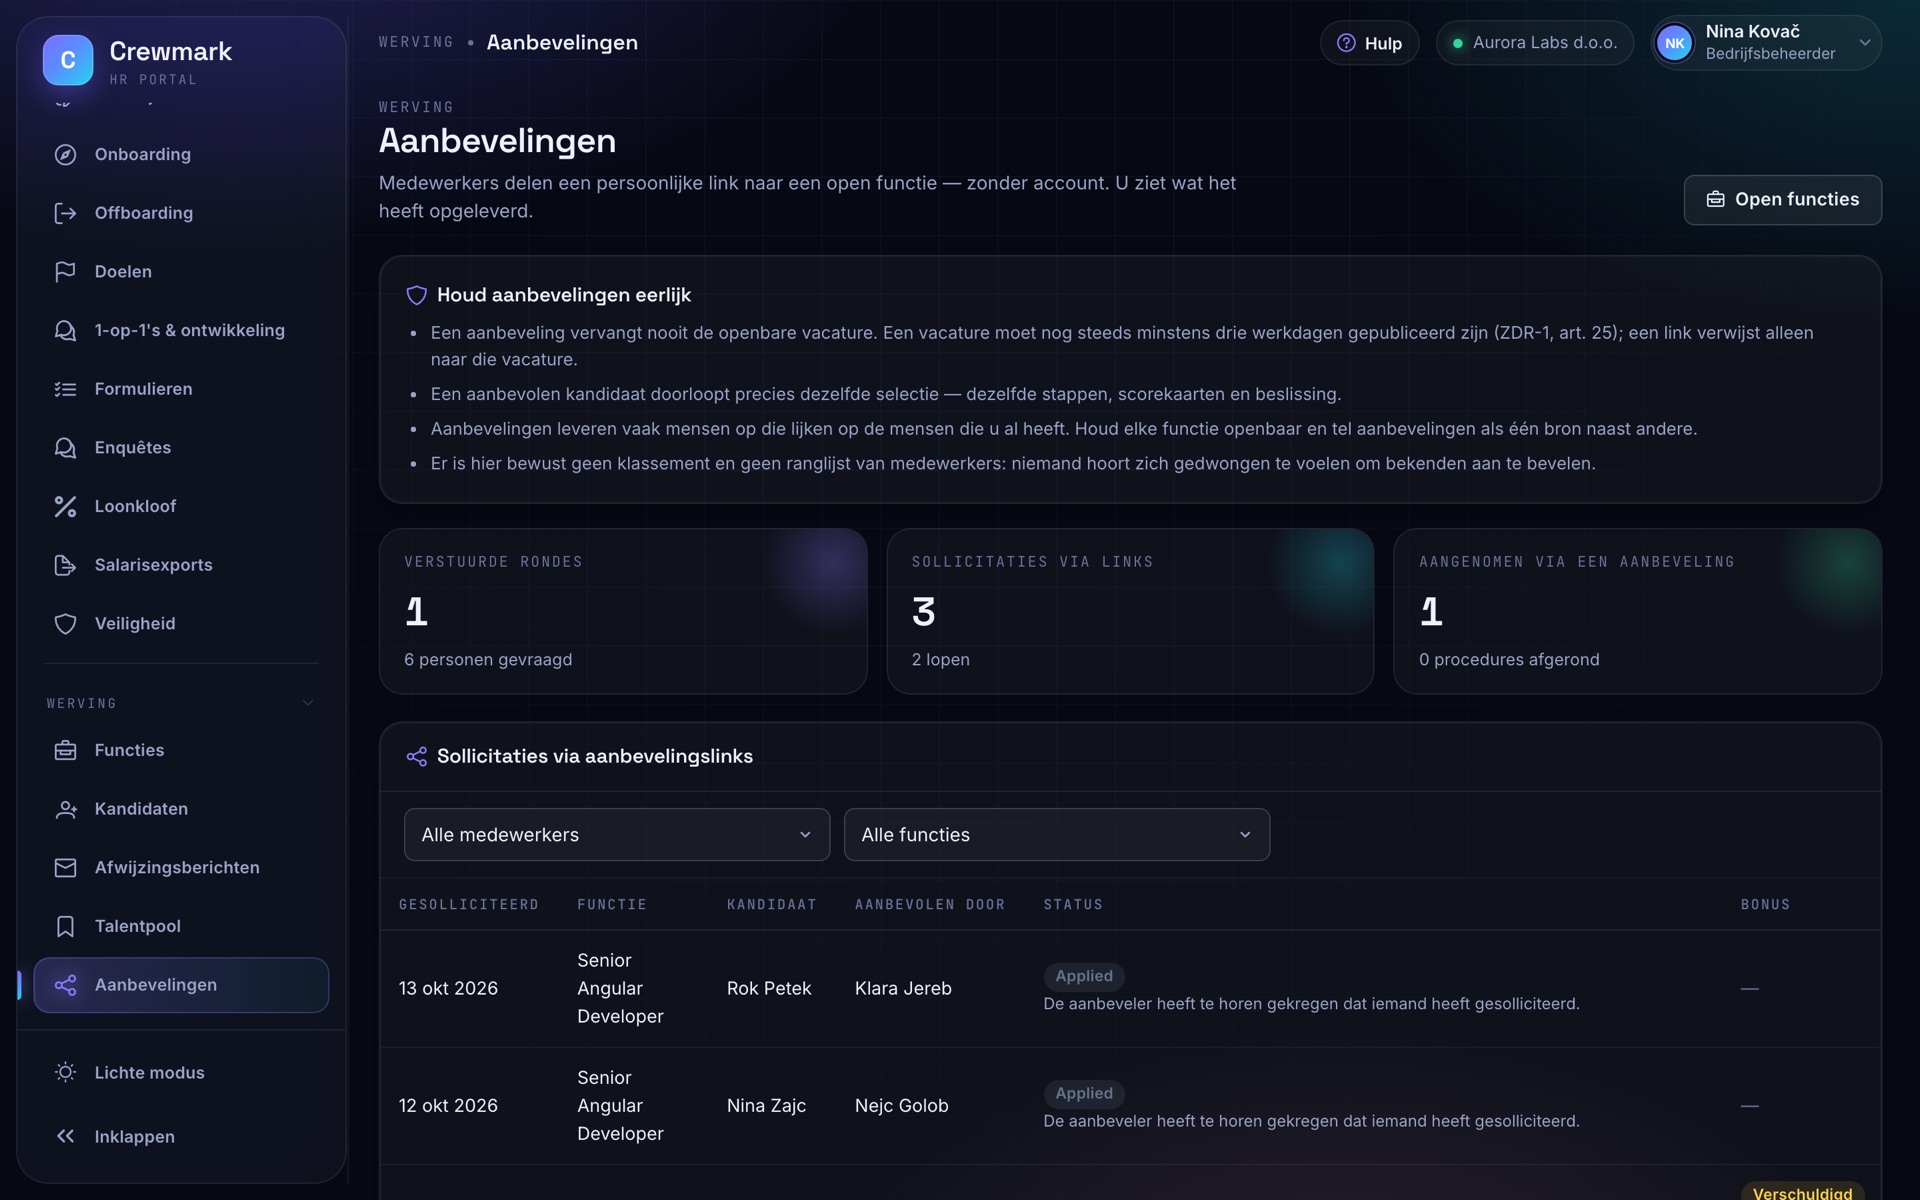Open the Aurora Labs d.o.o. company selector
Screen dimensions: 1920x1200
tap(1534, 43)
